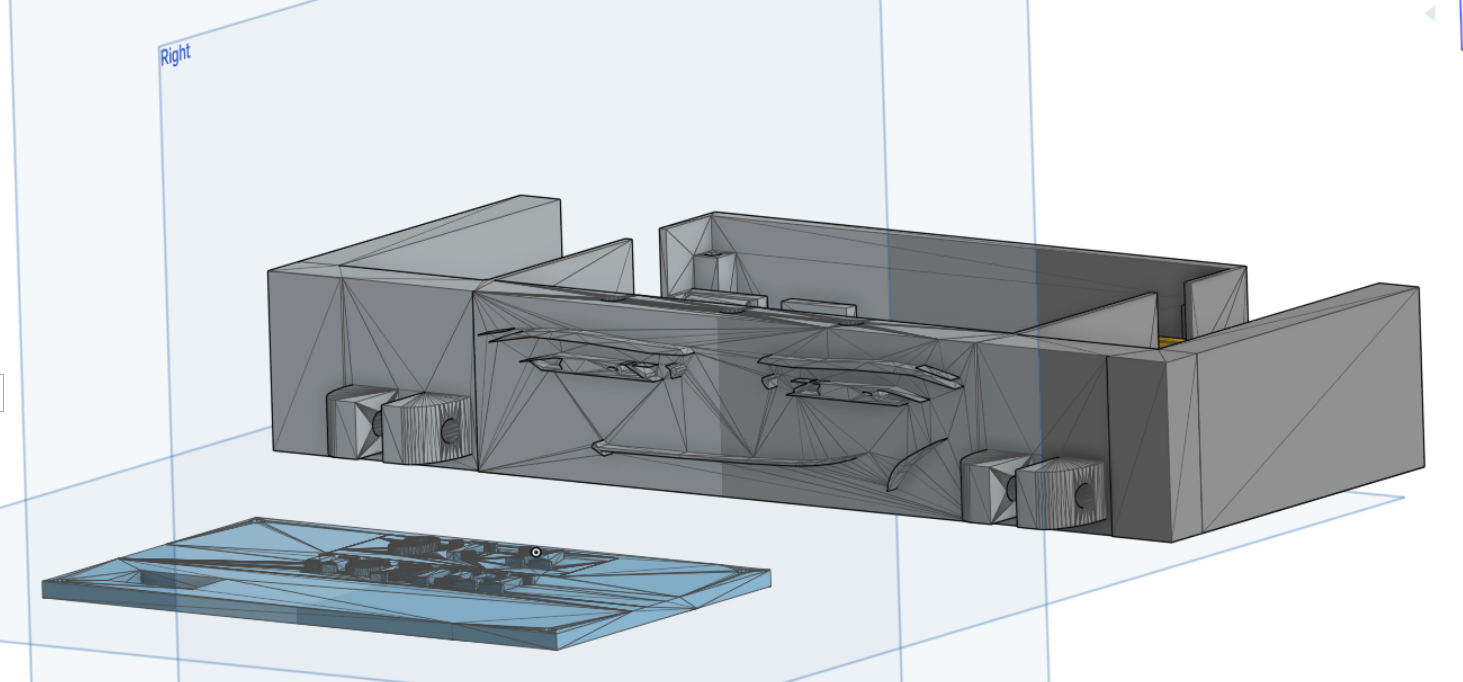The height and width of the screenshot is (682, 1463).
Task: Select the orange part inside the housing
Action: [x=1169, y=342]
